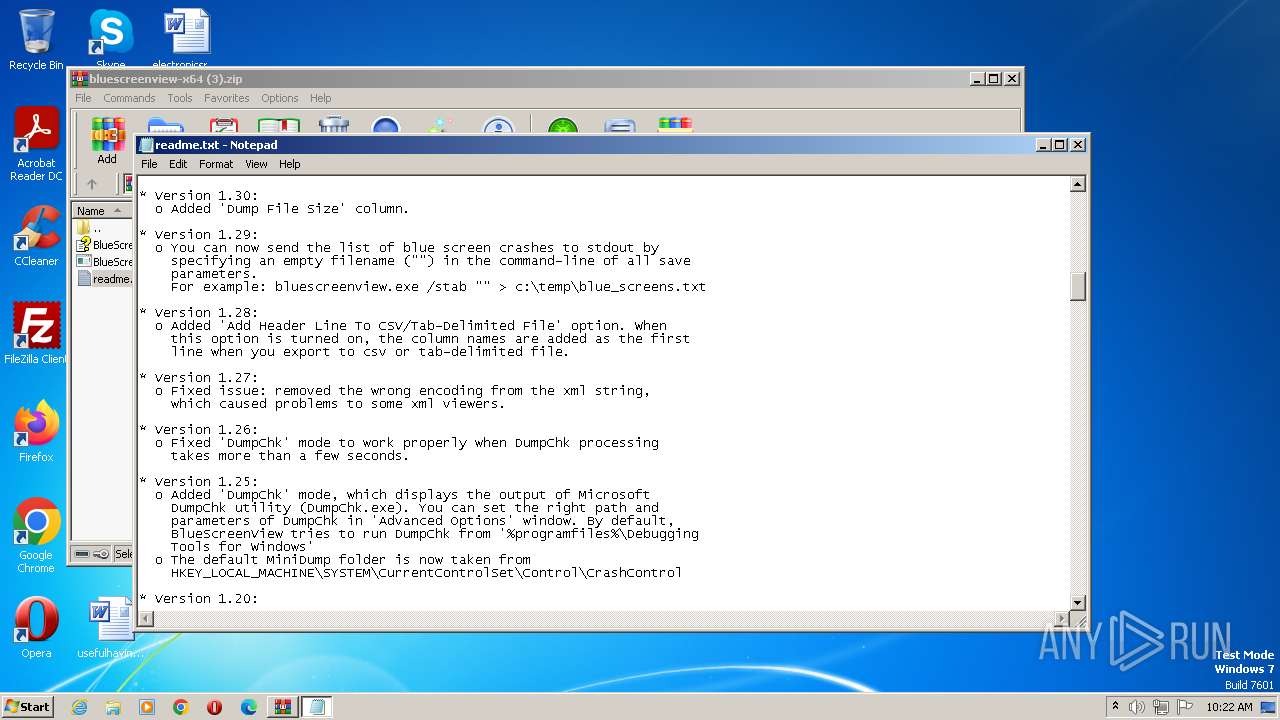The height and width of the screenshot is (720, 1280).
Task: Click the volume speaker tray icon
Action: pyautogui.click(x=1137, y=707)
